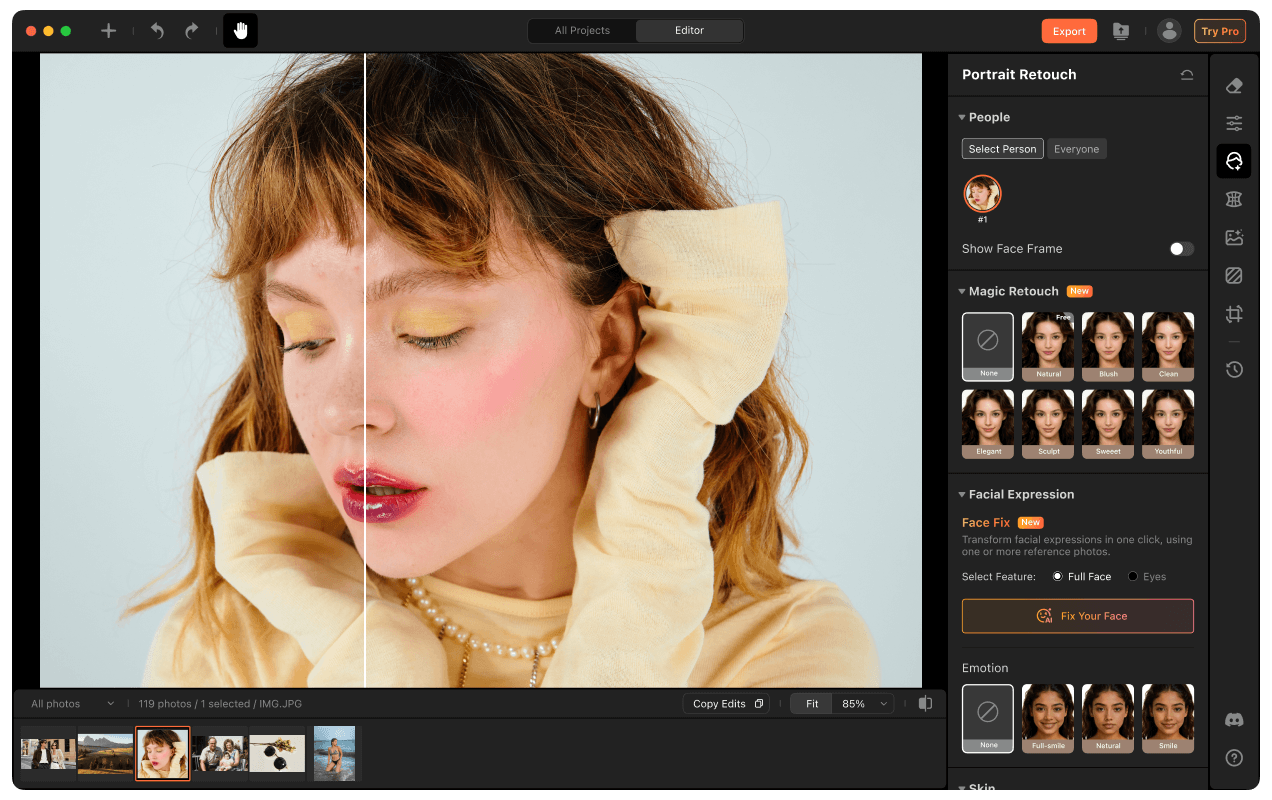
Task: Open the mountain landscape thumbnail in filmstrip
Action: [x=105, y=754]
